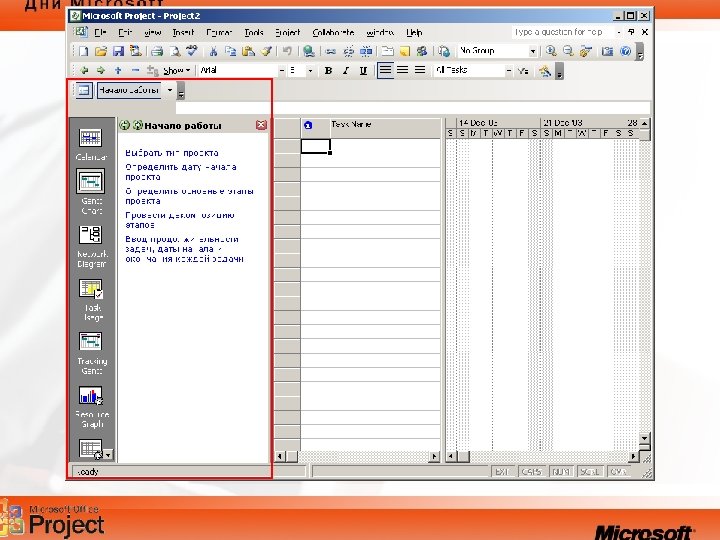720x540 pixels.
Task: Click the Copy icon
Action: coord(231,51)
